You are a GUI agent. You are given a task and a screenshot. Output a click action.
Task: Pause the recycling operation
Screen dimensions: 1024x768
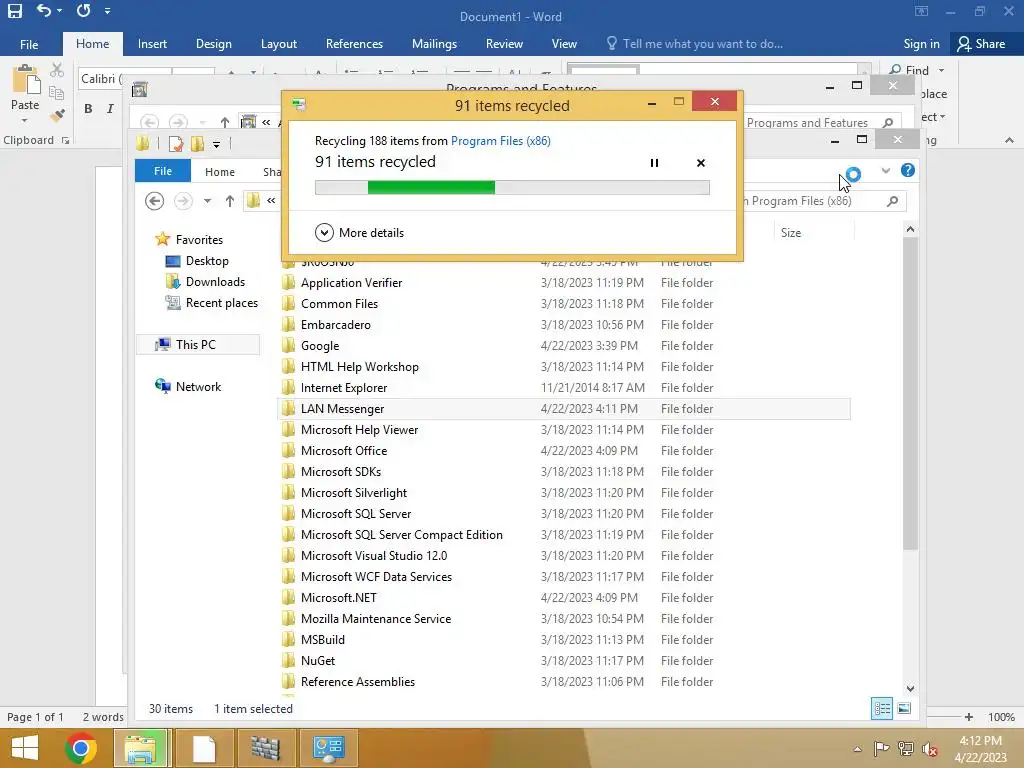tap(654, 163)
